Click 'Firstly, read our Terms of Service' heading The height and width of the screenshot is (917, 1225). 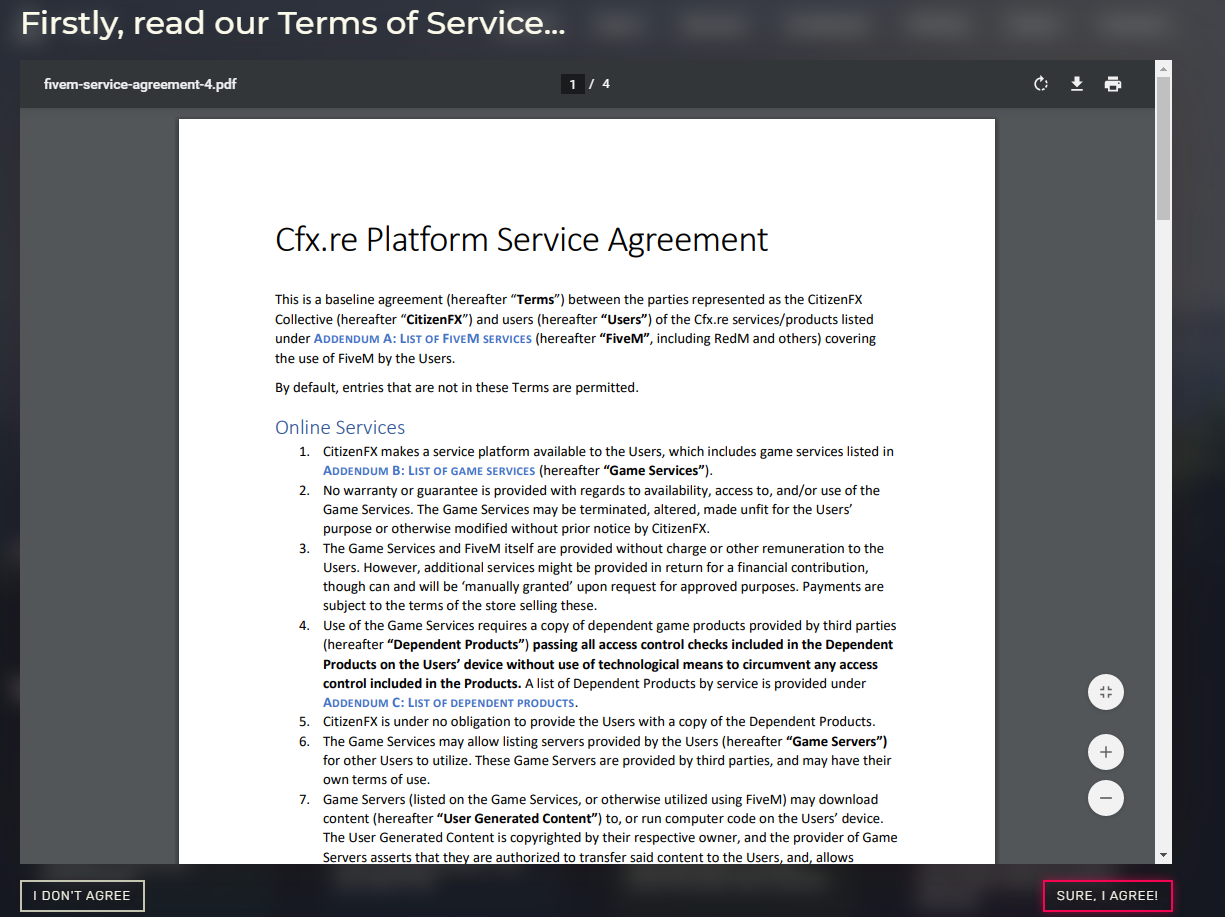293,24
